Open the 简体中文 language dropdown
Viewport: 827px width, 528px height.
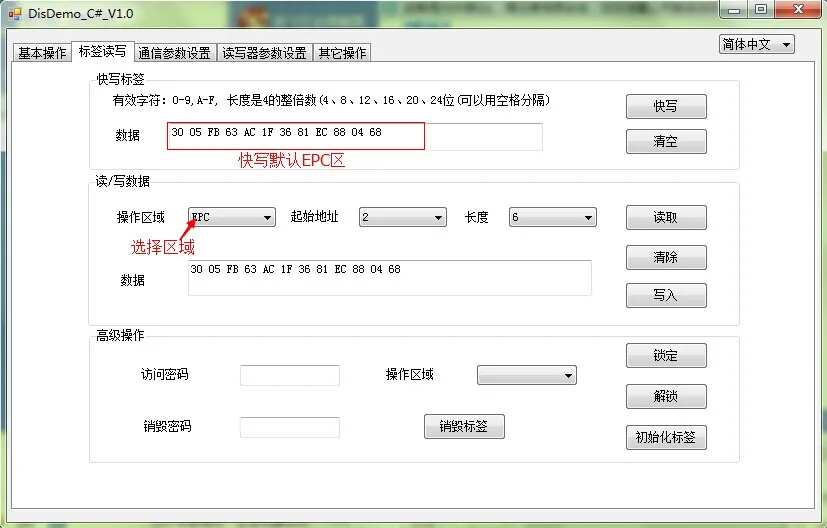756,44
